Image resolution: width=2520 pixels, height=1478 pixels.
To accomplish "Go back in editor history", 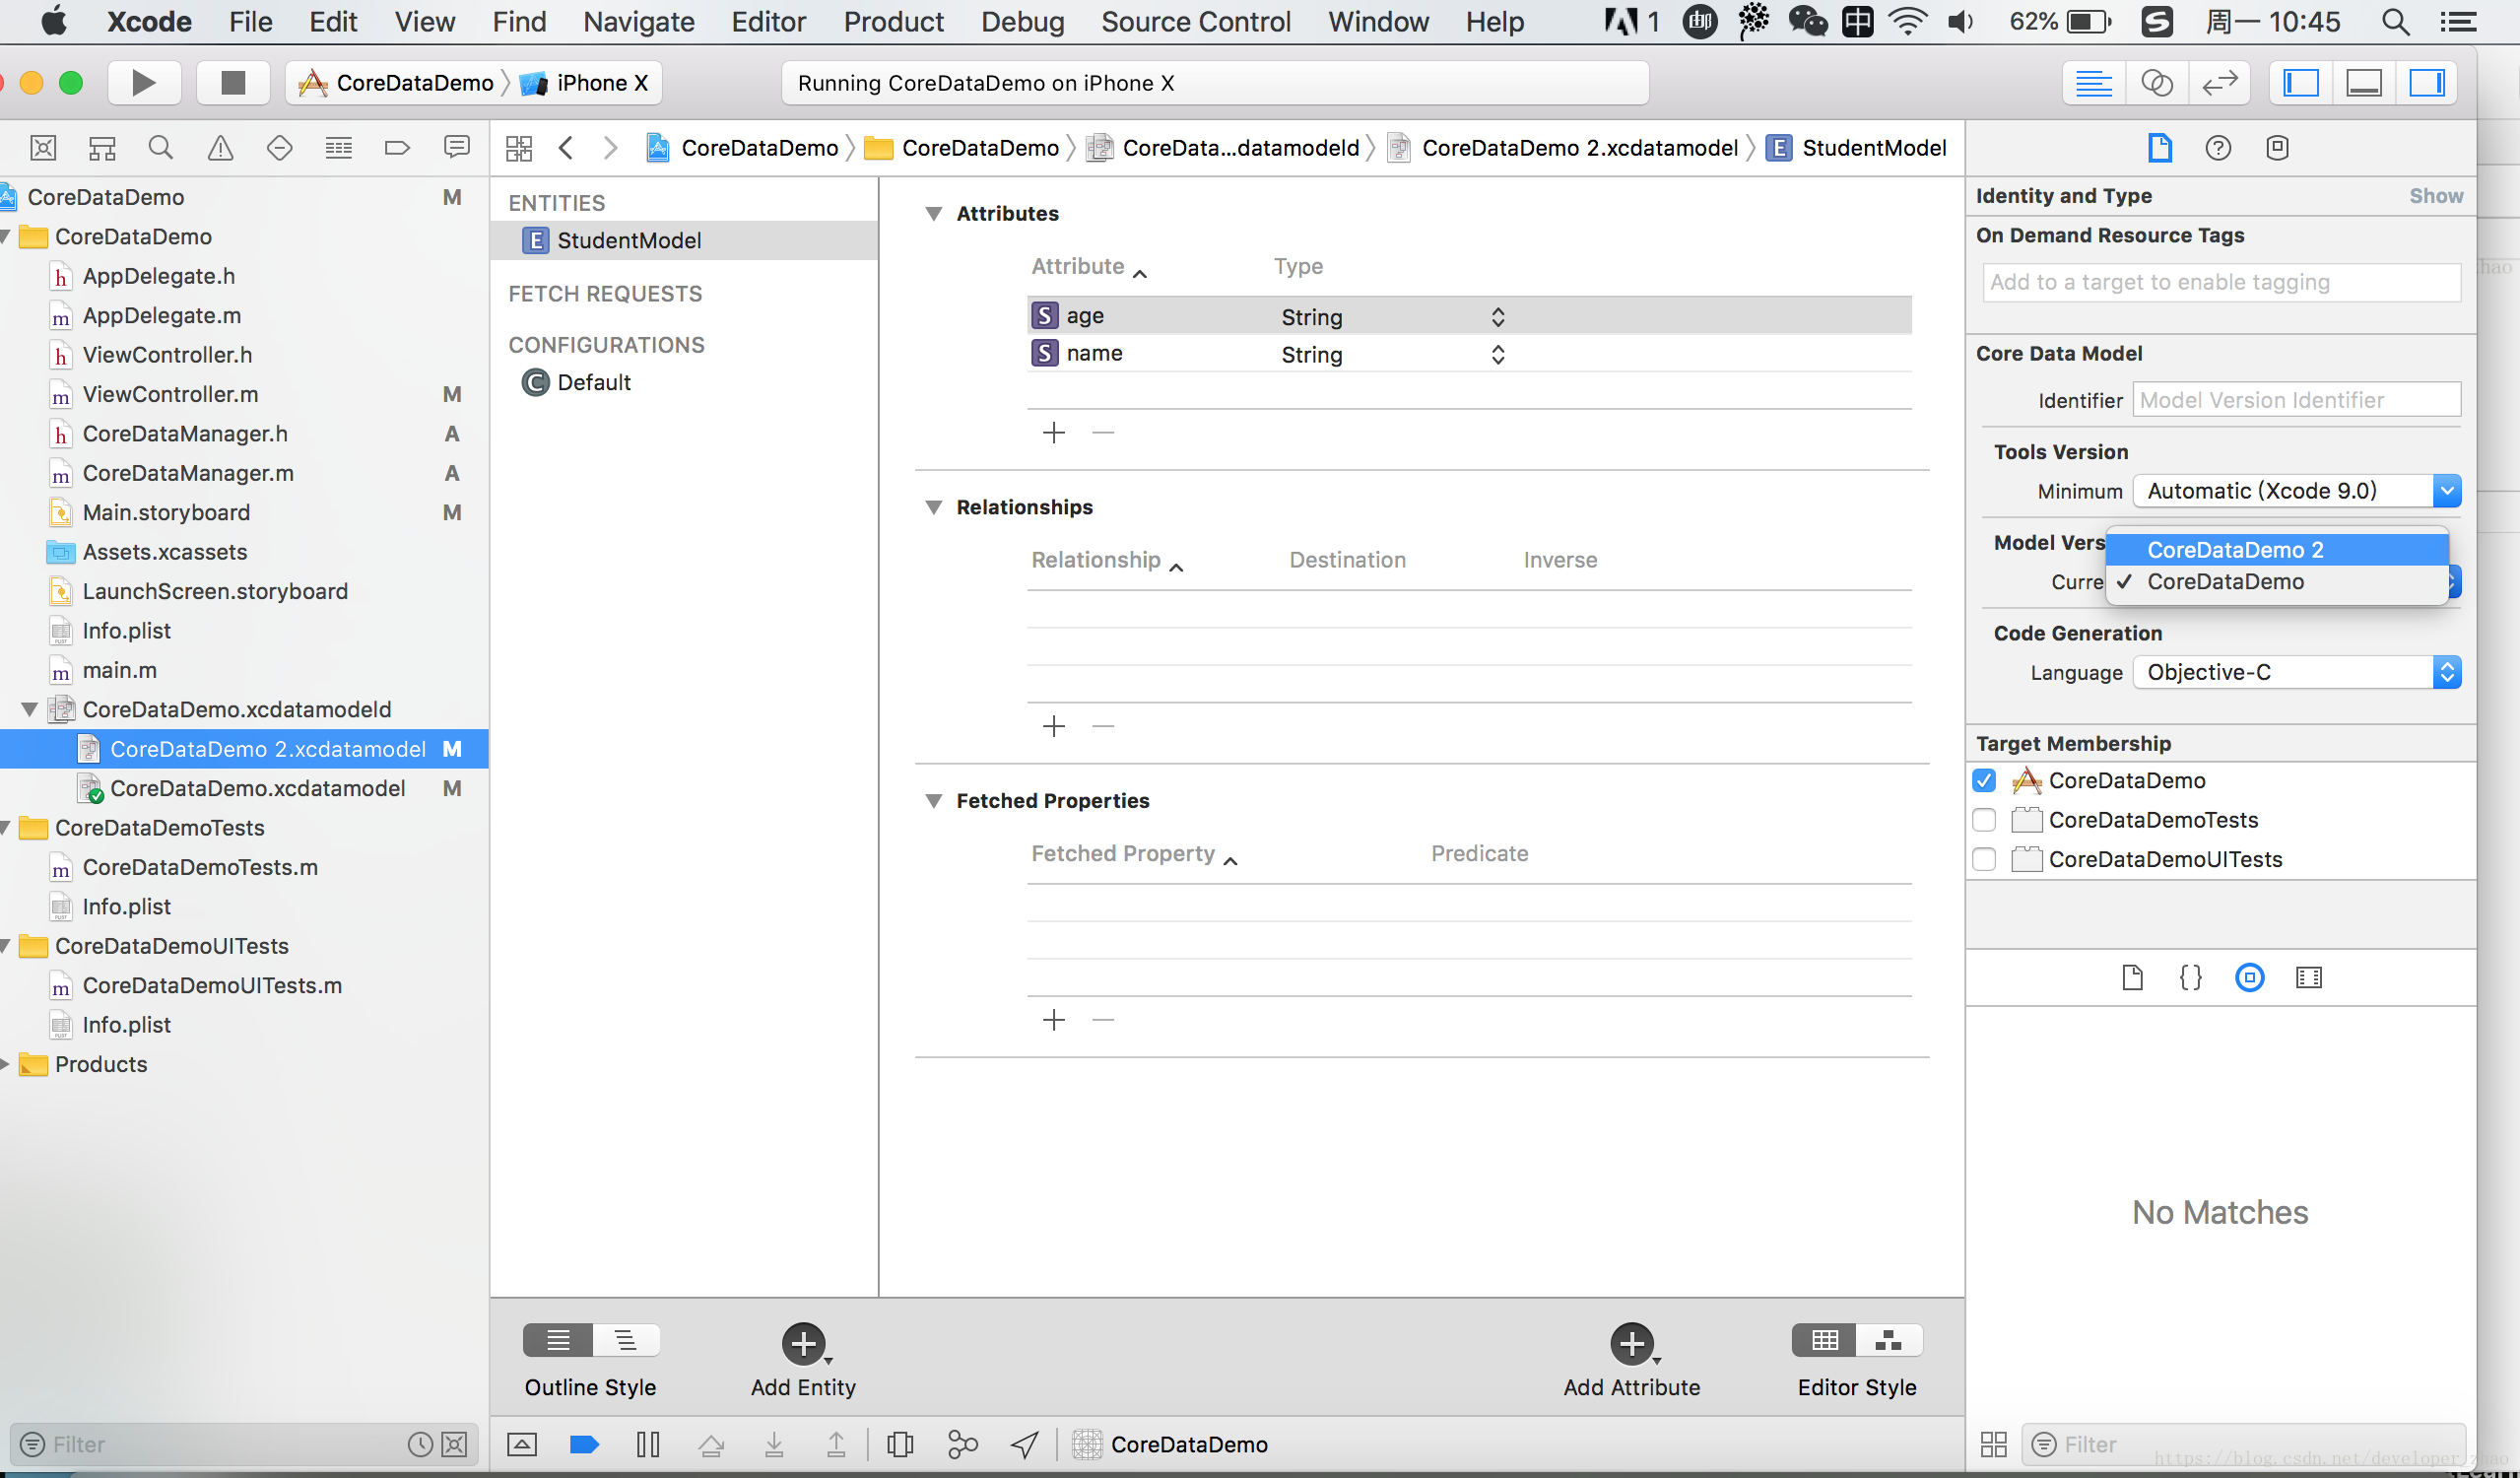I will 566,148.
